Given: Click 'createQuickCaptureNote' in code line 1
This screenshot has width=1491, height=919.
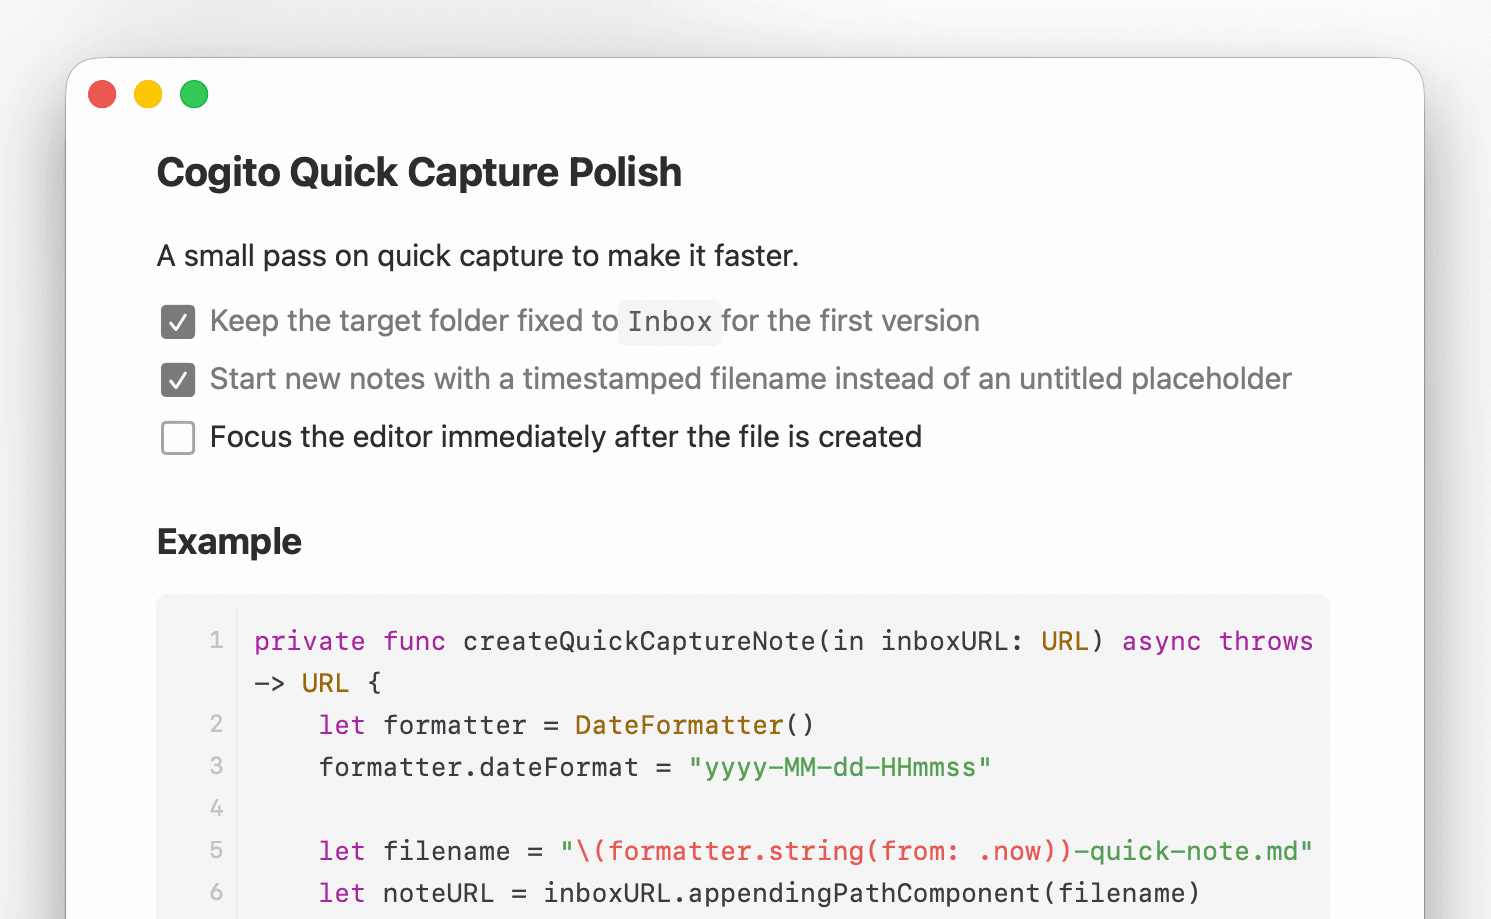Looking at the screenshot, I should (x=640, y=641).
